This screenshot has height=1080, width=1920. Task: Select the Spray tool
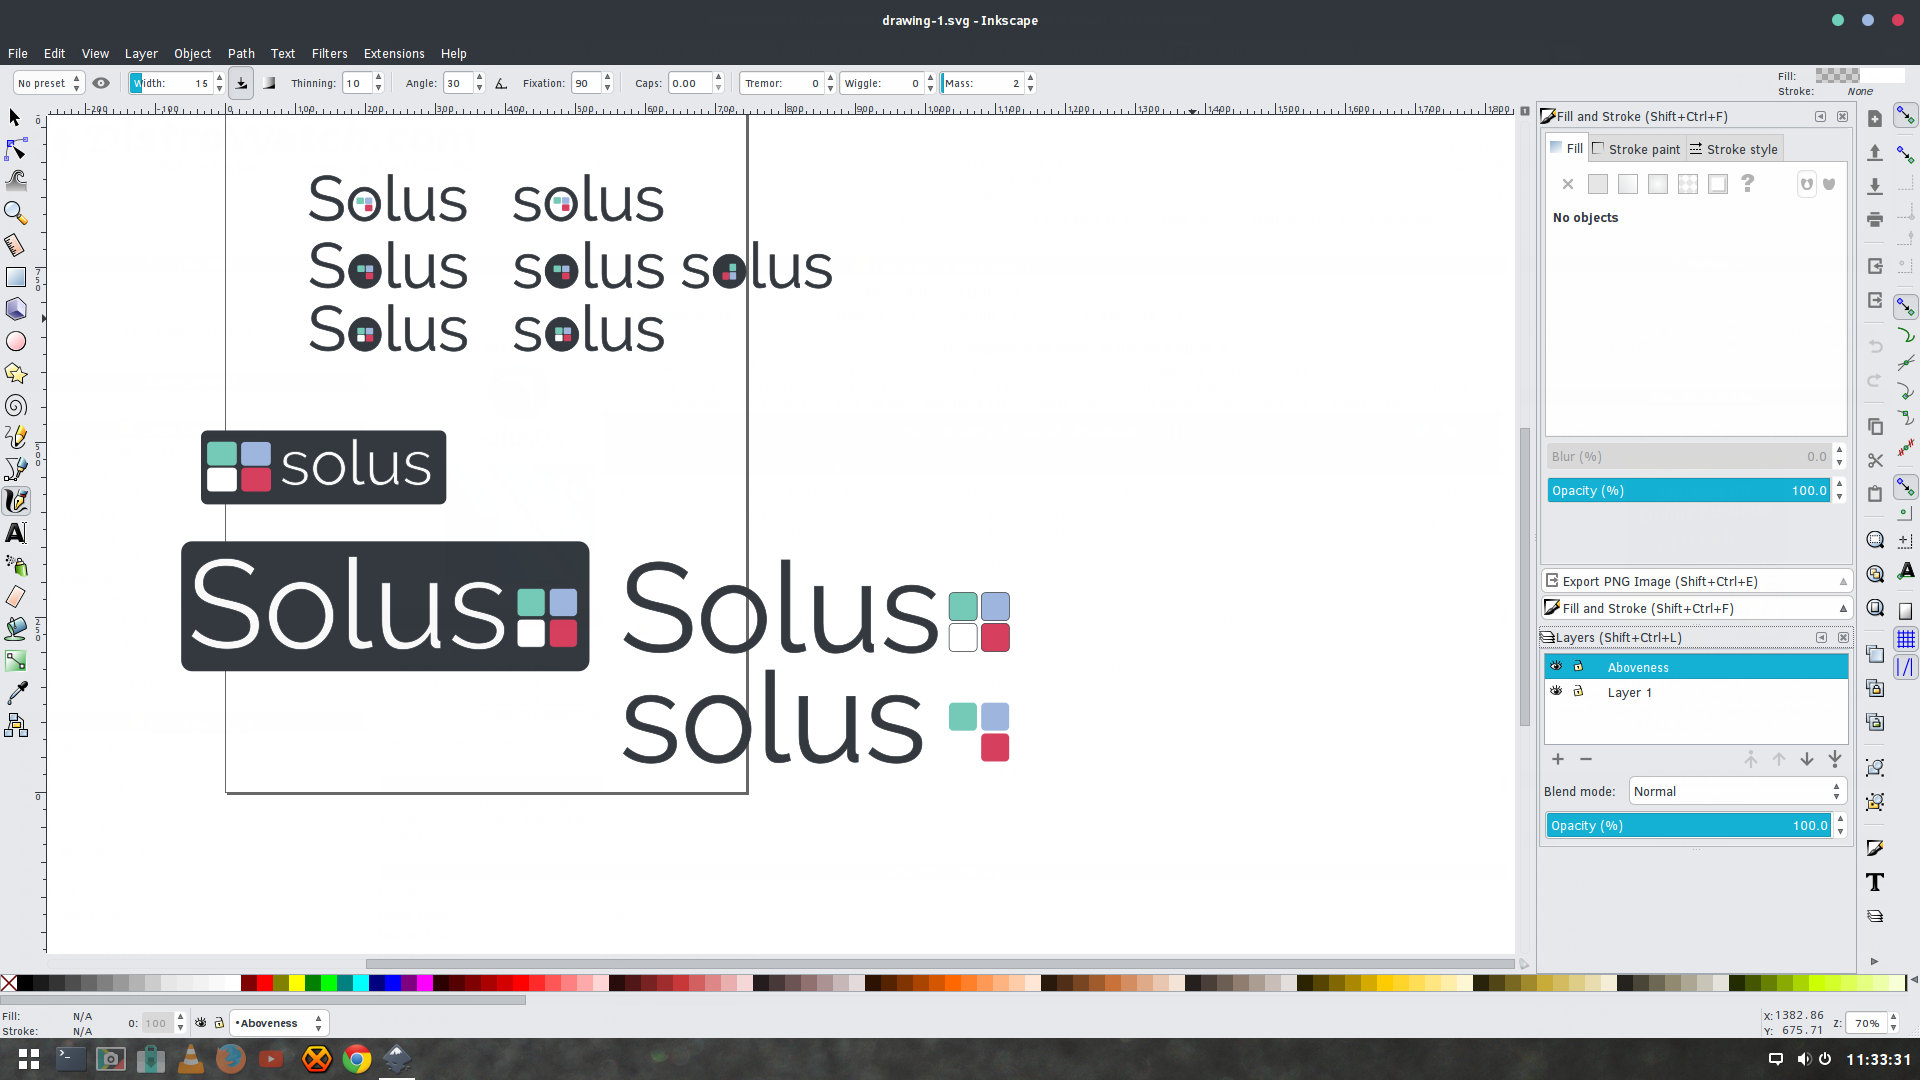point(15,565)
